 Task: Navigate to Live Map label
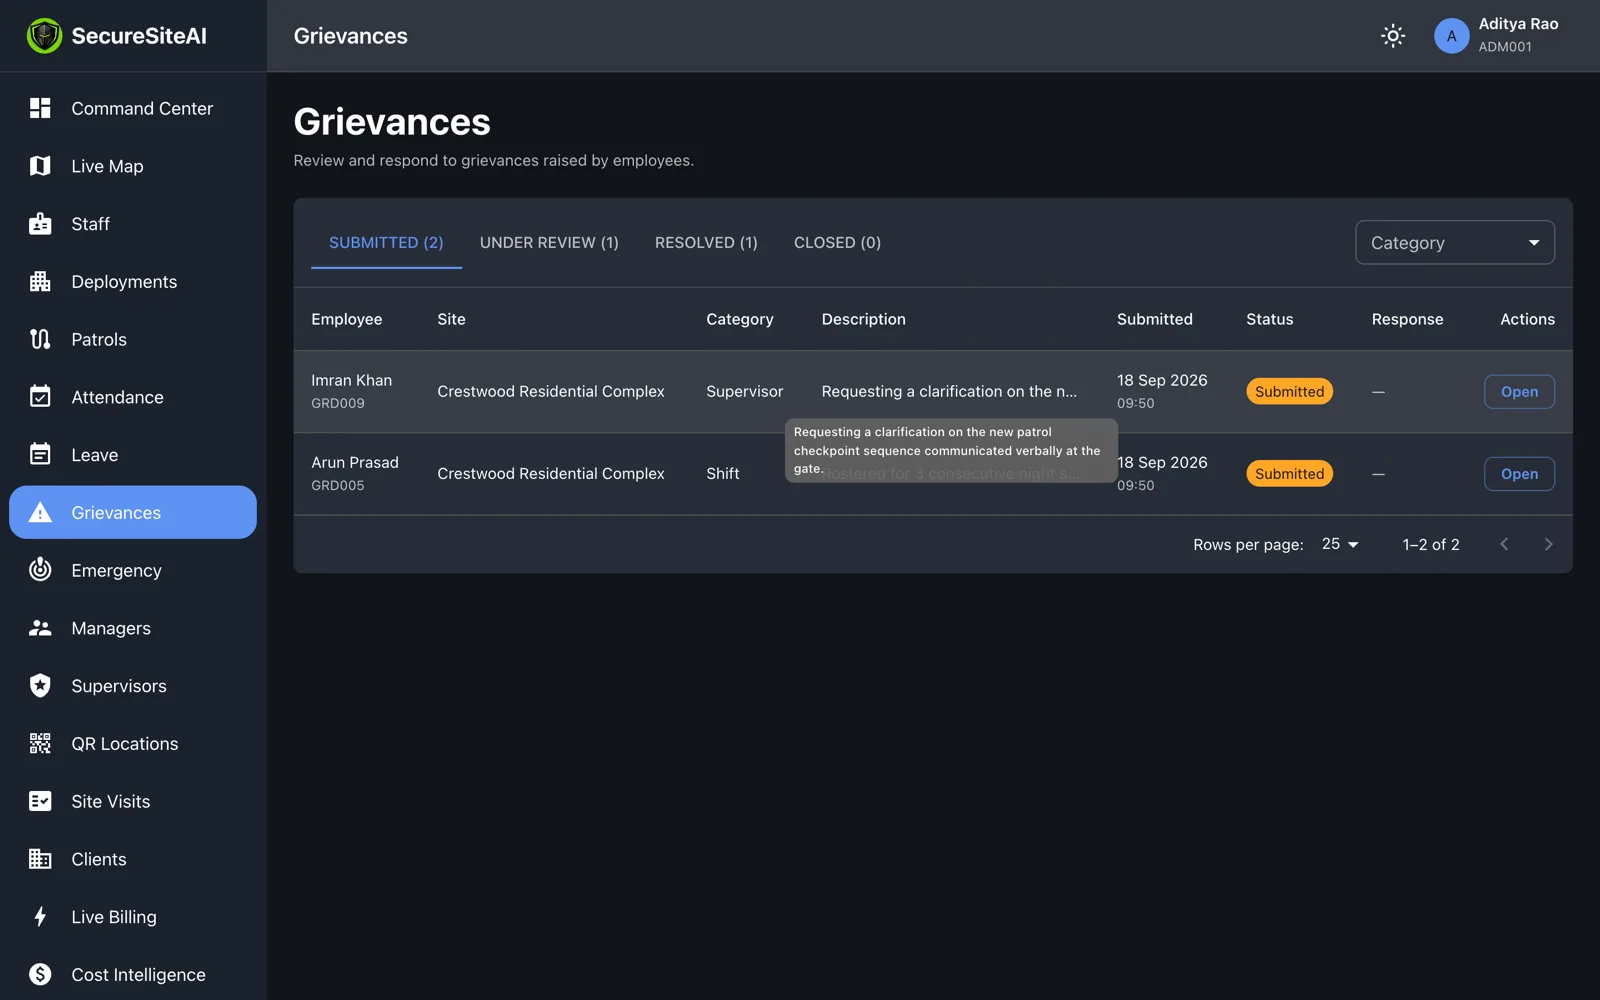point(107,166)
